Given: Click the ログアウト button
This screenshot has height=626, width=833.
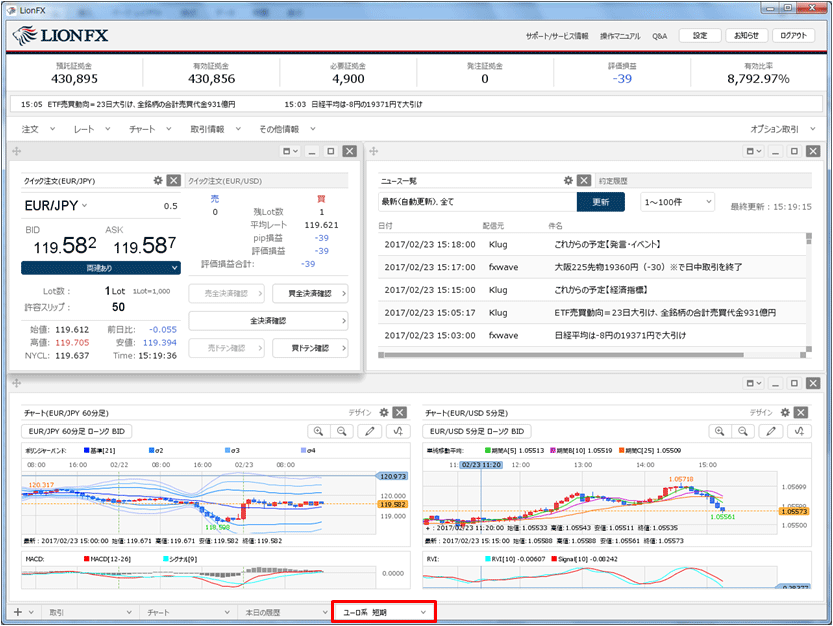Looking at the screenshot, I should [793, 36].
